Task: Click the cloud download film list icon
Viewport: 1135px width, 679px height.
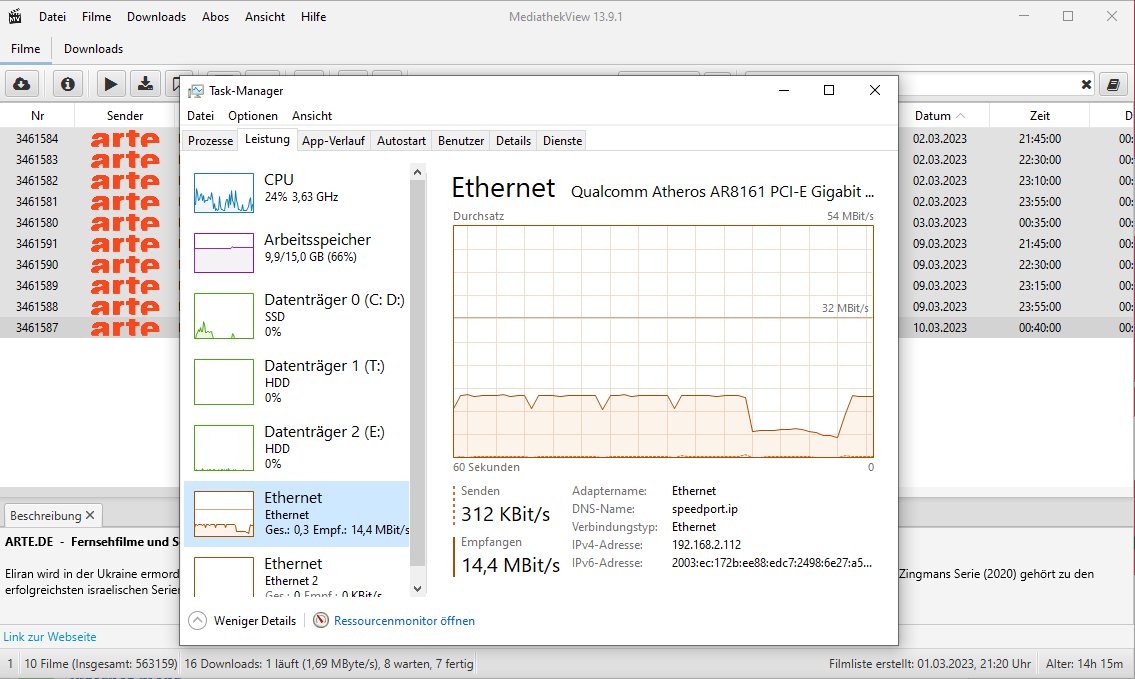Action: [22, 84]
